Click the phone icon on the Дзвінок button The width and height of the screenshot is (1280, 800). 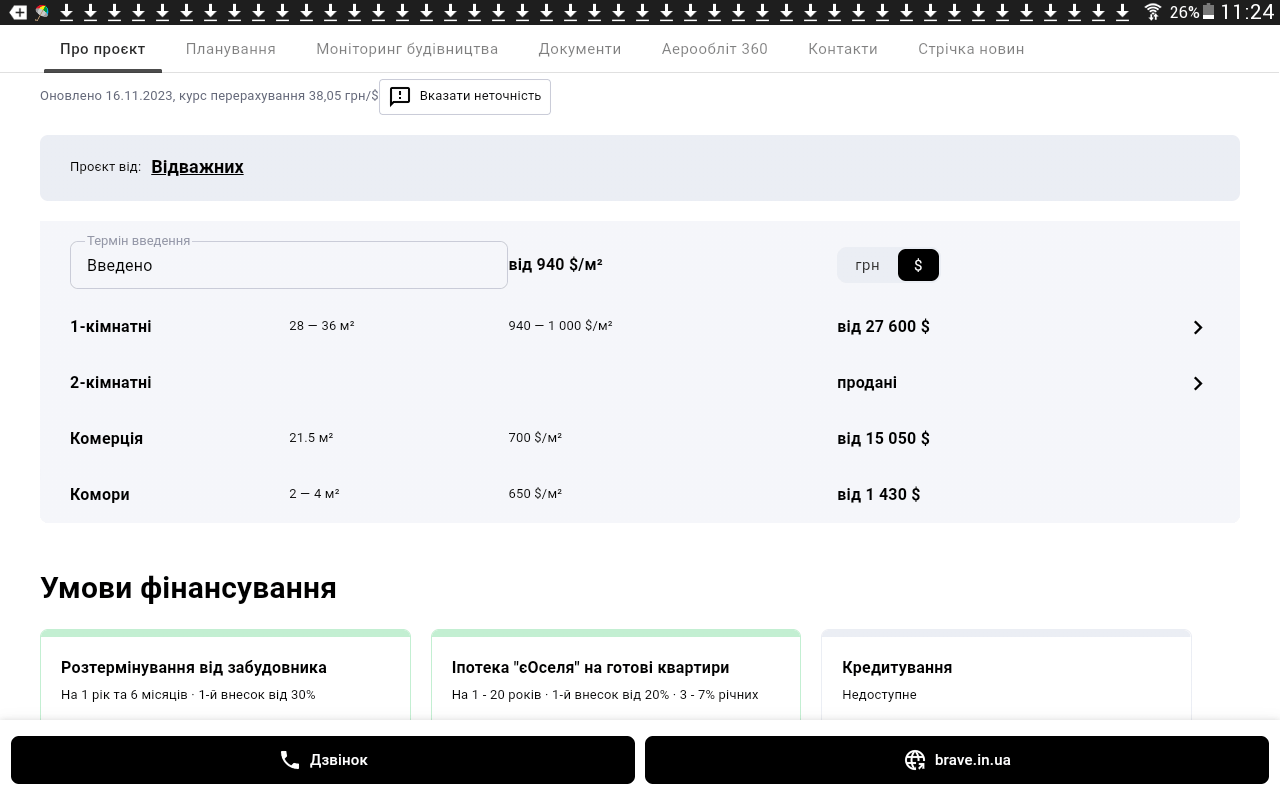290,760
